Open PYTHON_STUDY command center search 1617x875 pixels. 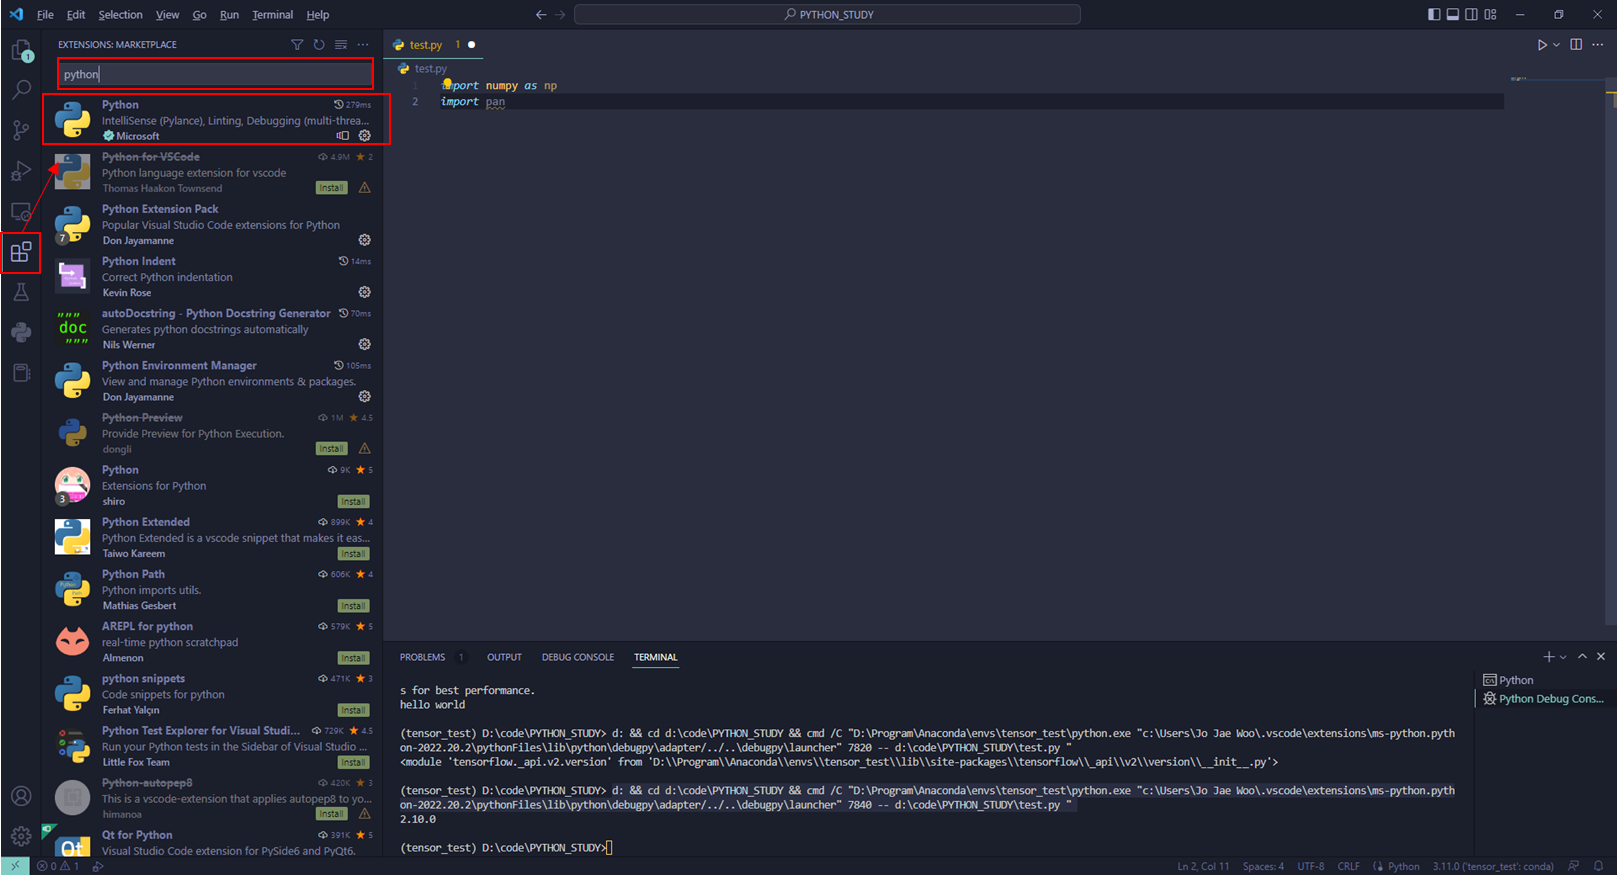(827, 15)
